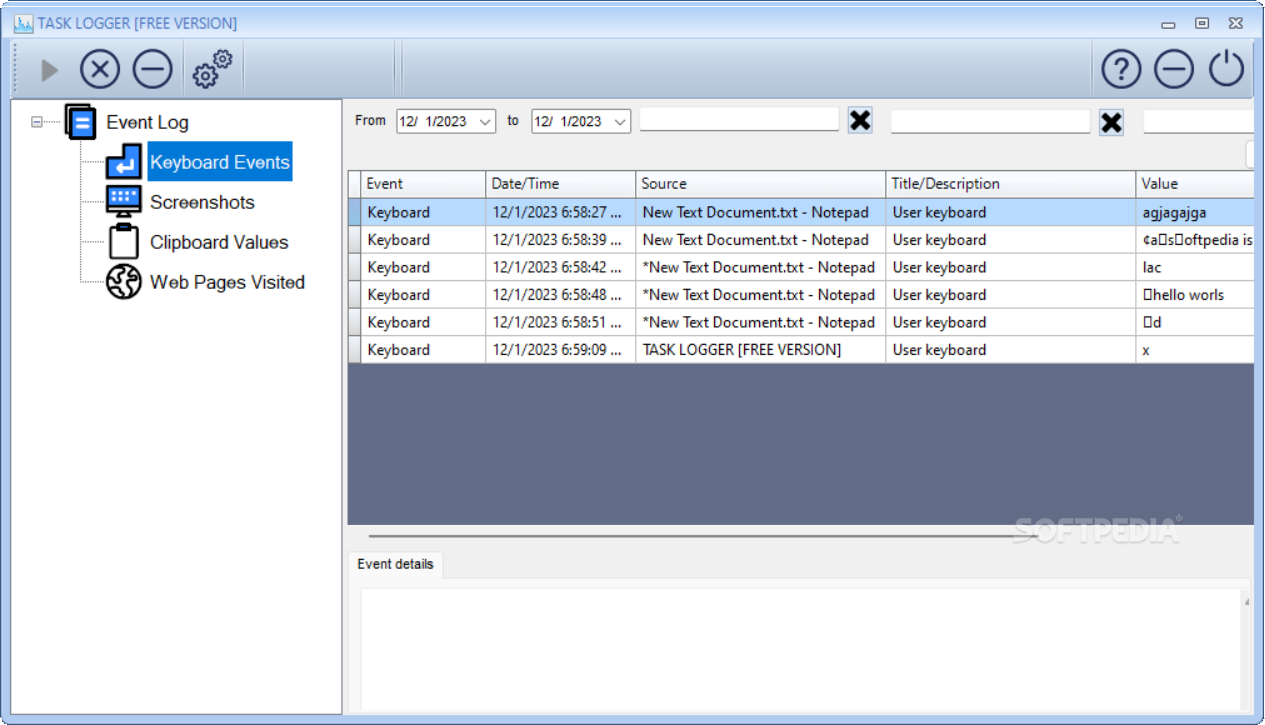Screen dimensions: 1265x725
Task: Sort by the Source column header
Action: coord(761,184)
